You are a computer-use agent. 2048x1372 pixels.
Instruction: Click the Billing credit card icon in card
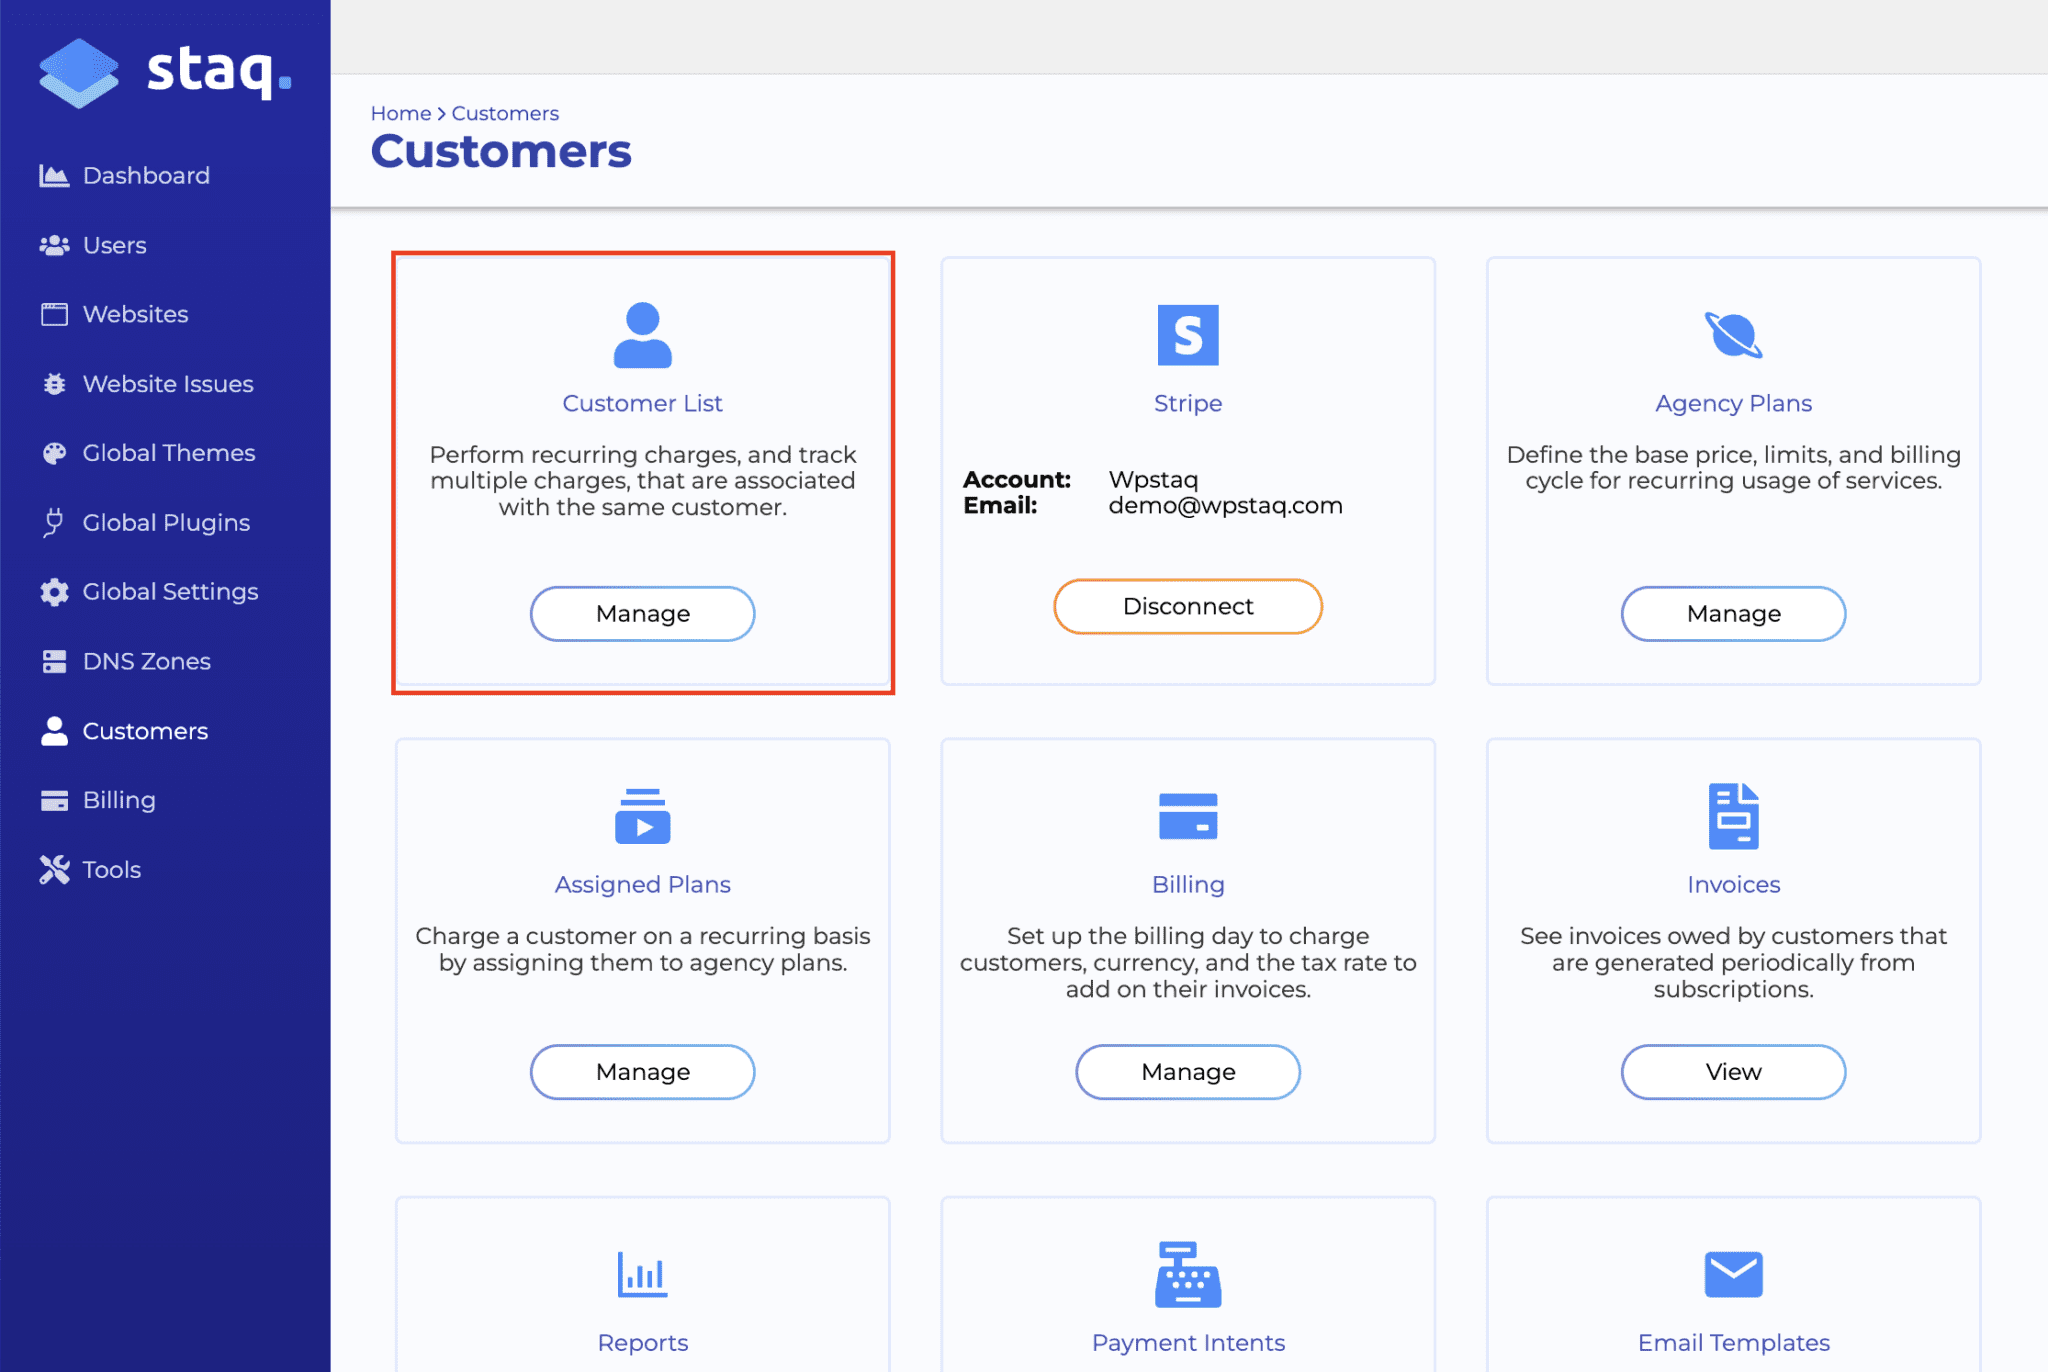[x=1187, y=816]
